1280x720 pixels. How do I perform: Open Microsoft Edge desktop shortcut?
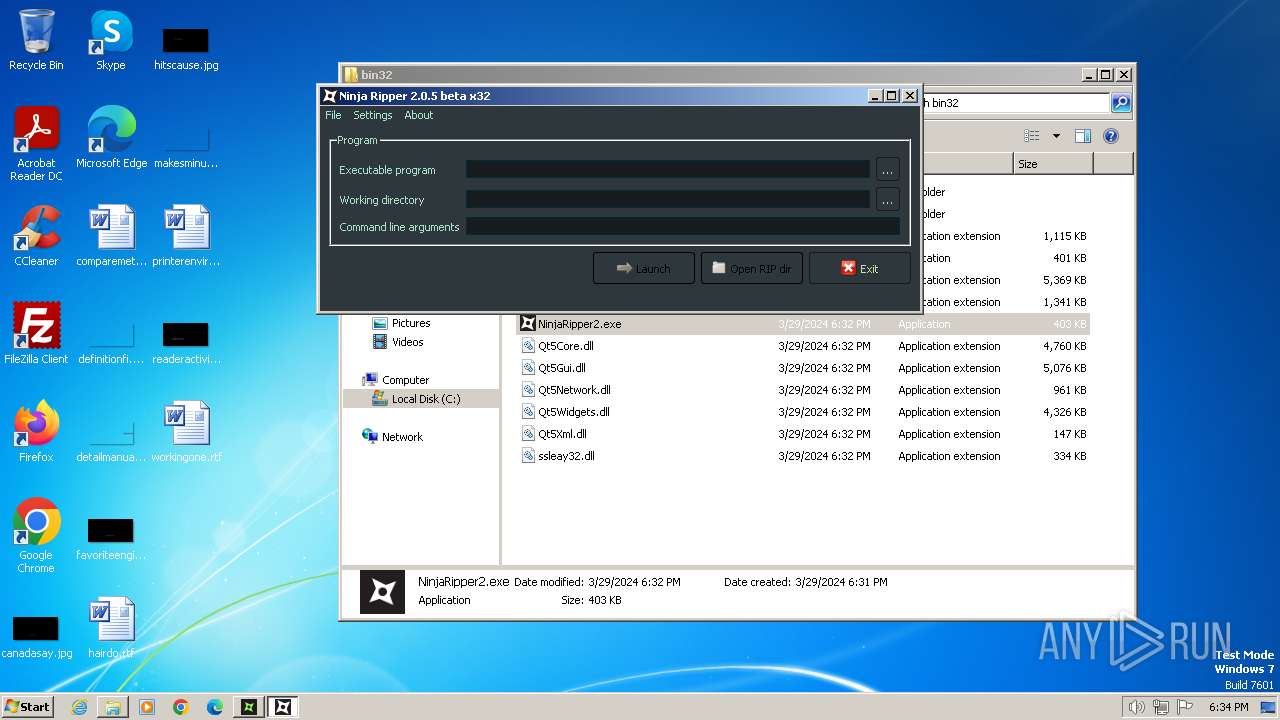pos(111,138)
